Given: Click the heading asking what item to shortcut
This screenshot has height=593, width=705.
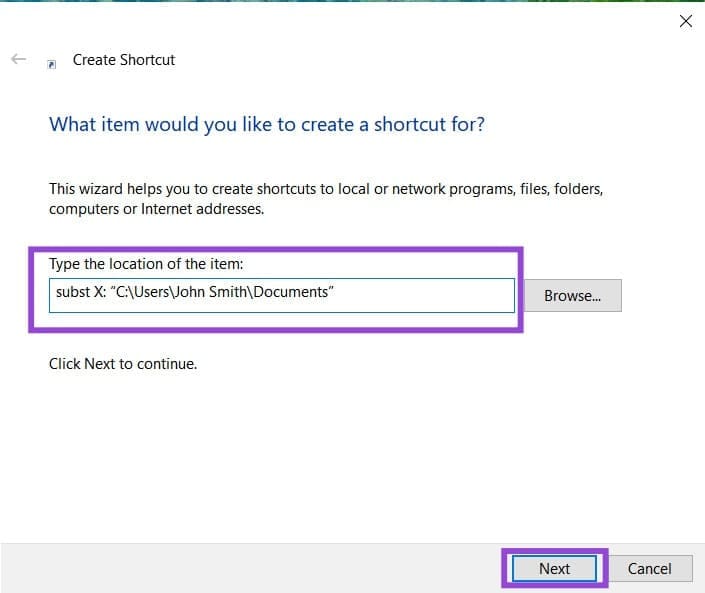Looking at the screenshot, I should 267,125.
